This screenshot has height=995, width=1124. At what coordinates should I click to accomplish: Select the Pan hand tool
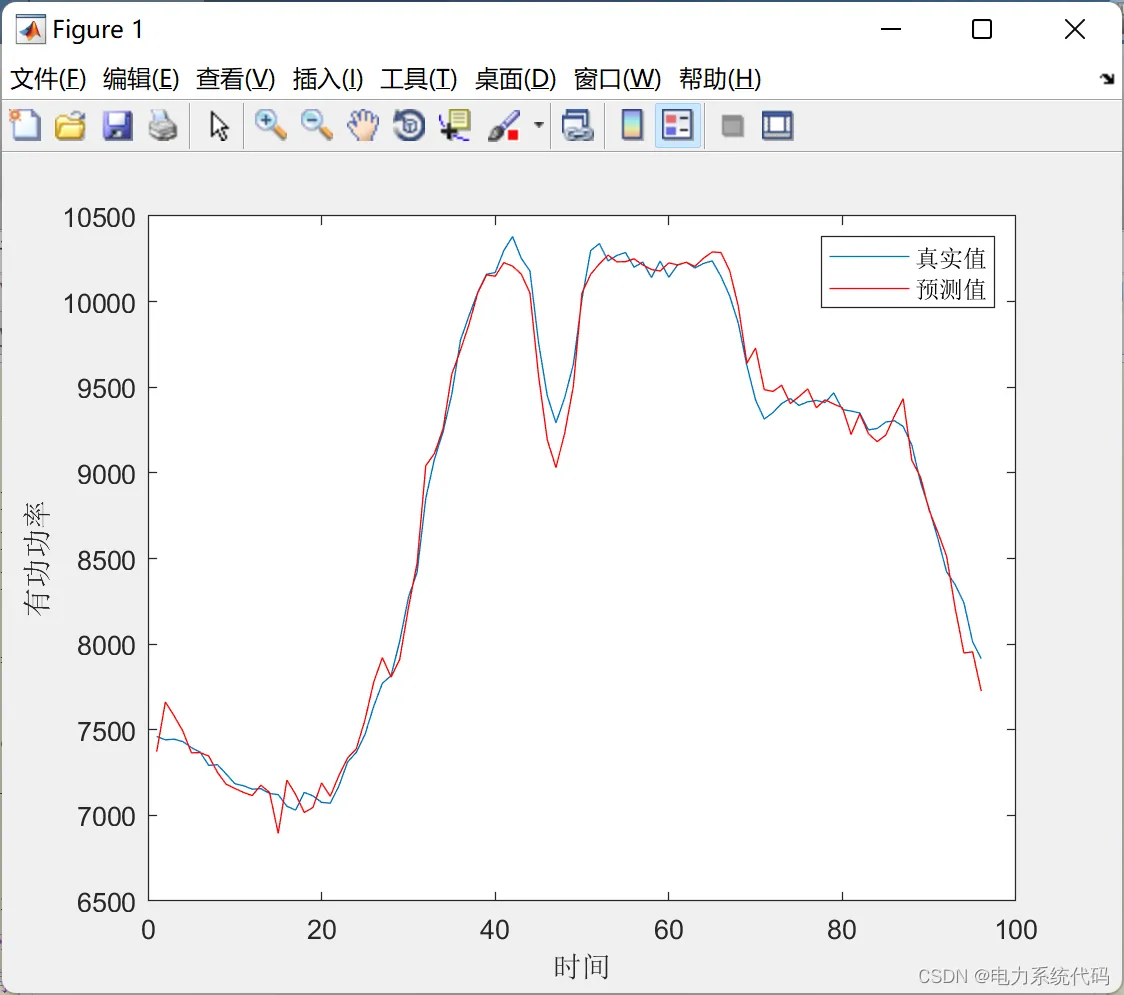tap(363, 125)
